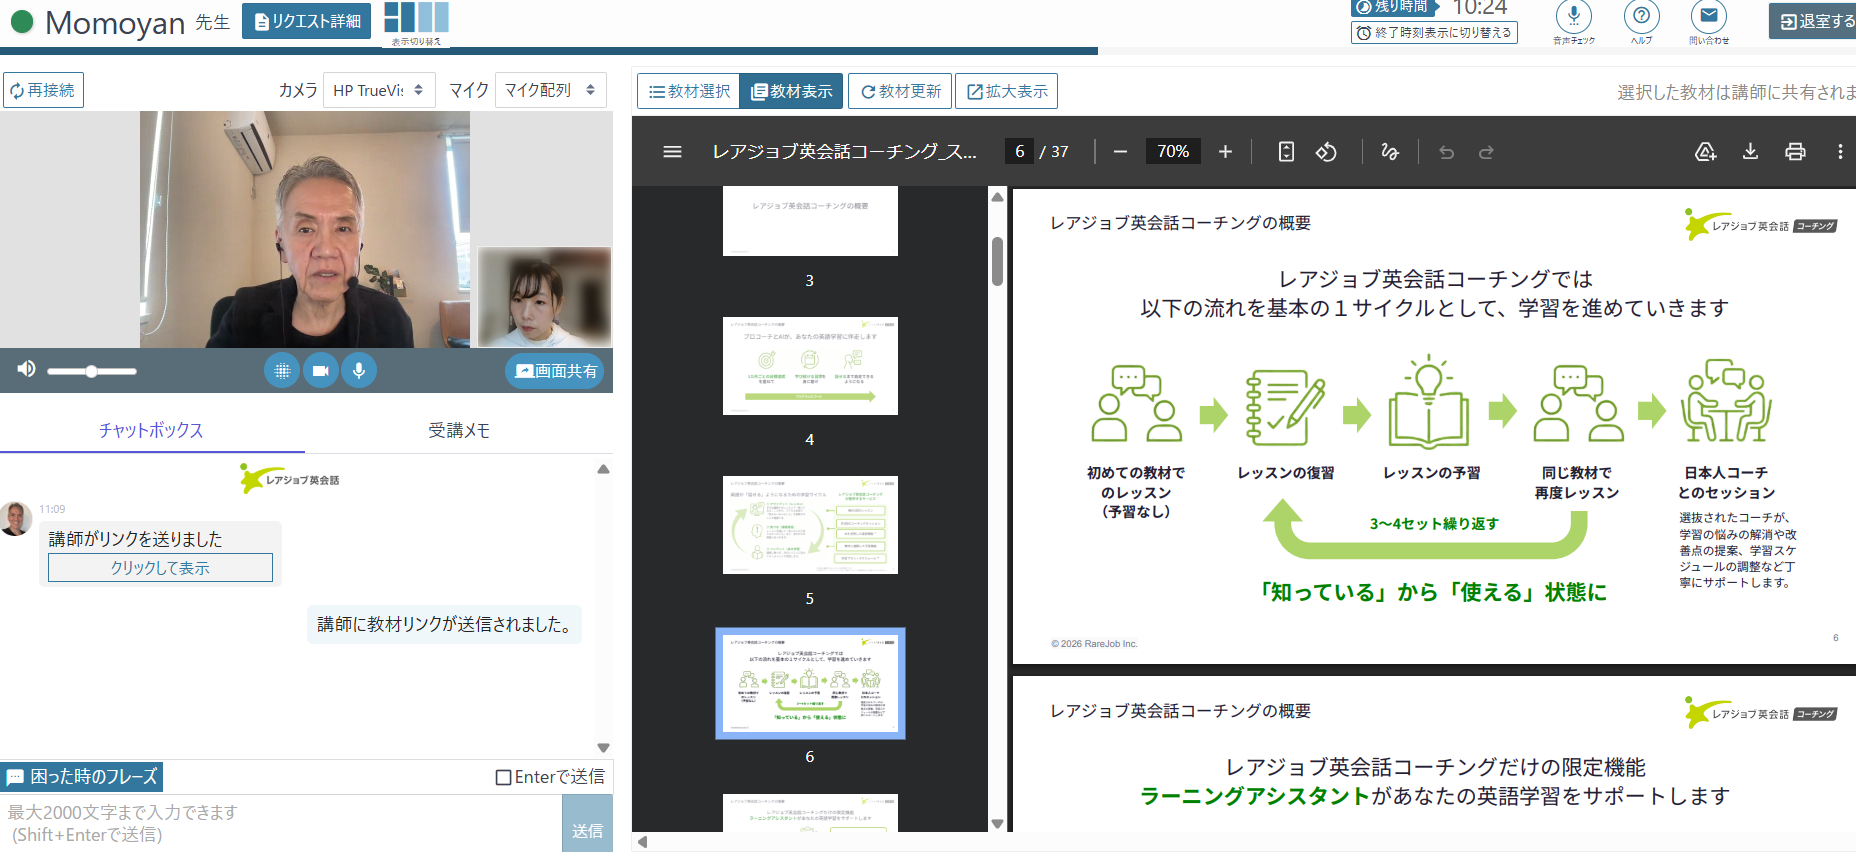
Task: Open the 困った時のフレーズ phrases button
Action: (82, 777)
